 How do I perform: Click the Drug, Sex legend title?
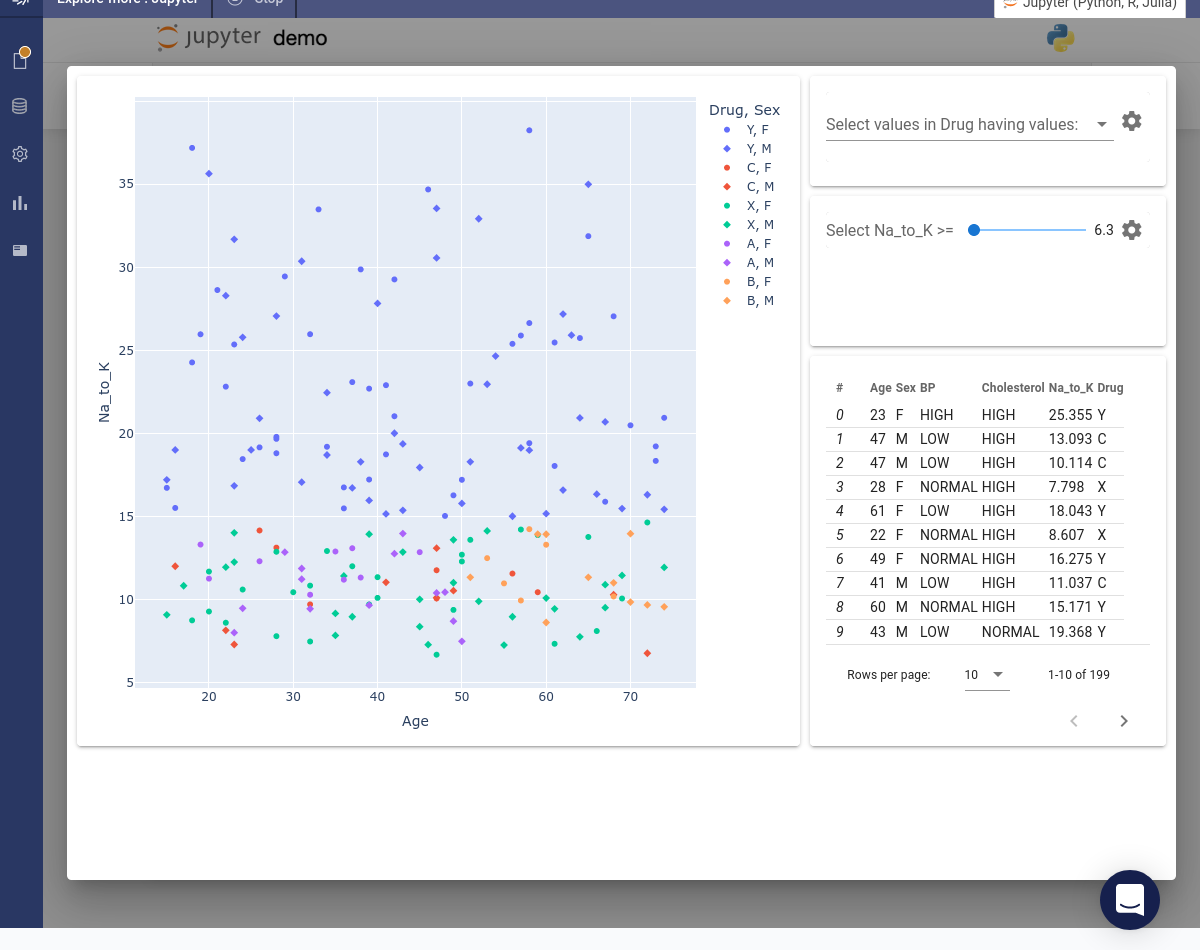pos(744,110)
